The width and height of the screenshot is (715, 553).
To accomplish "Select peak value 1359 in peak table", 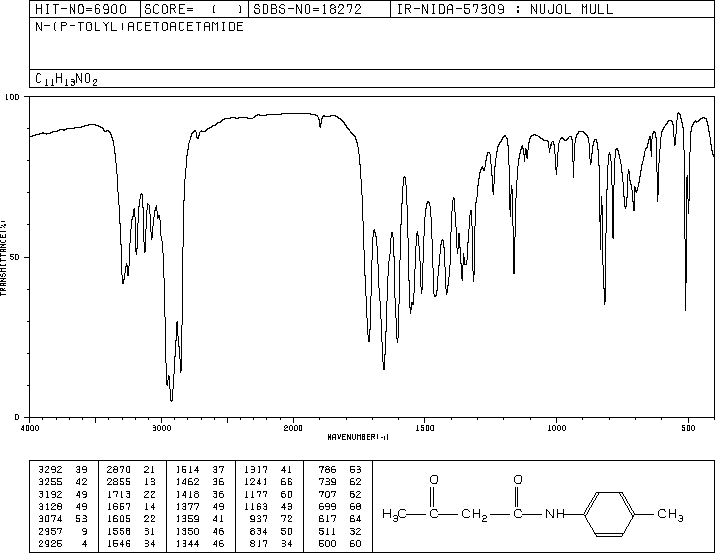I will tap(187, 519).
